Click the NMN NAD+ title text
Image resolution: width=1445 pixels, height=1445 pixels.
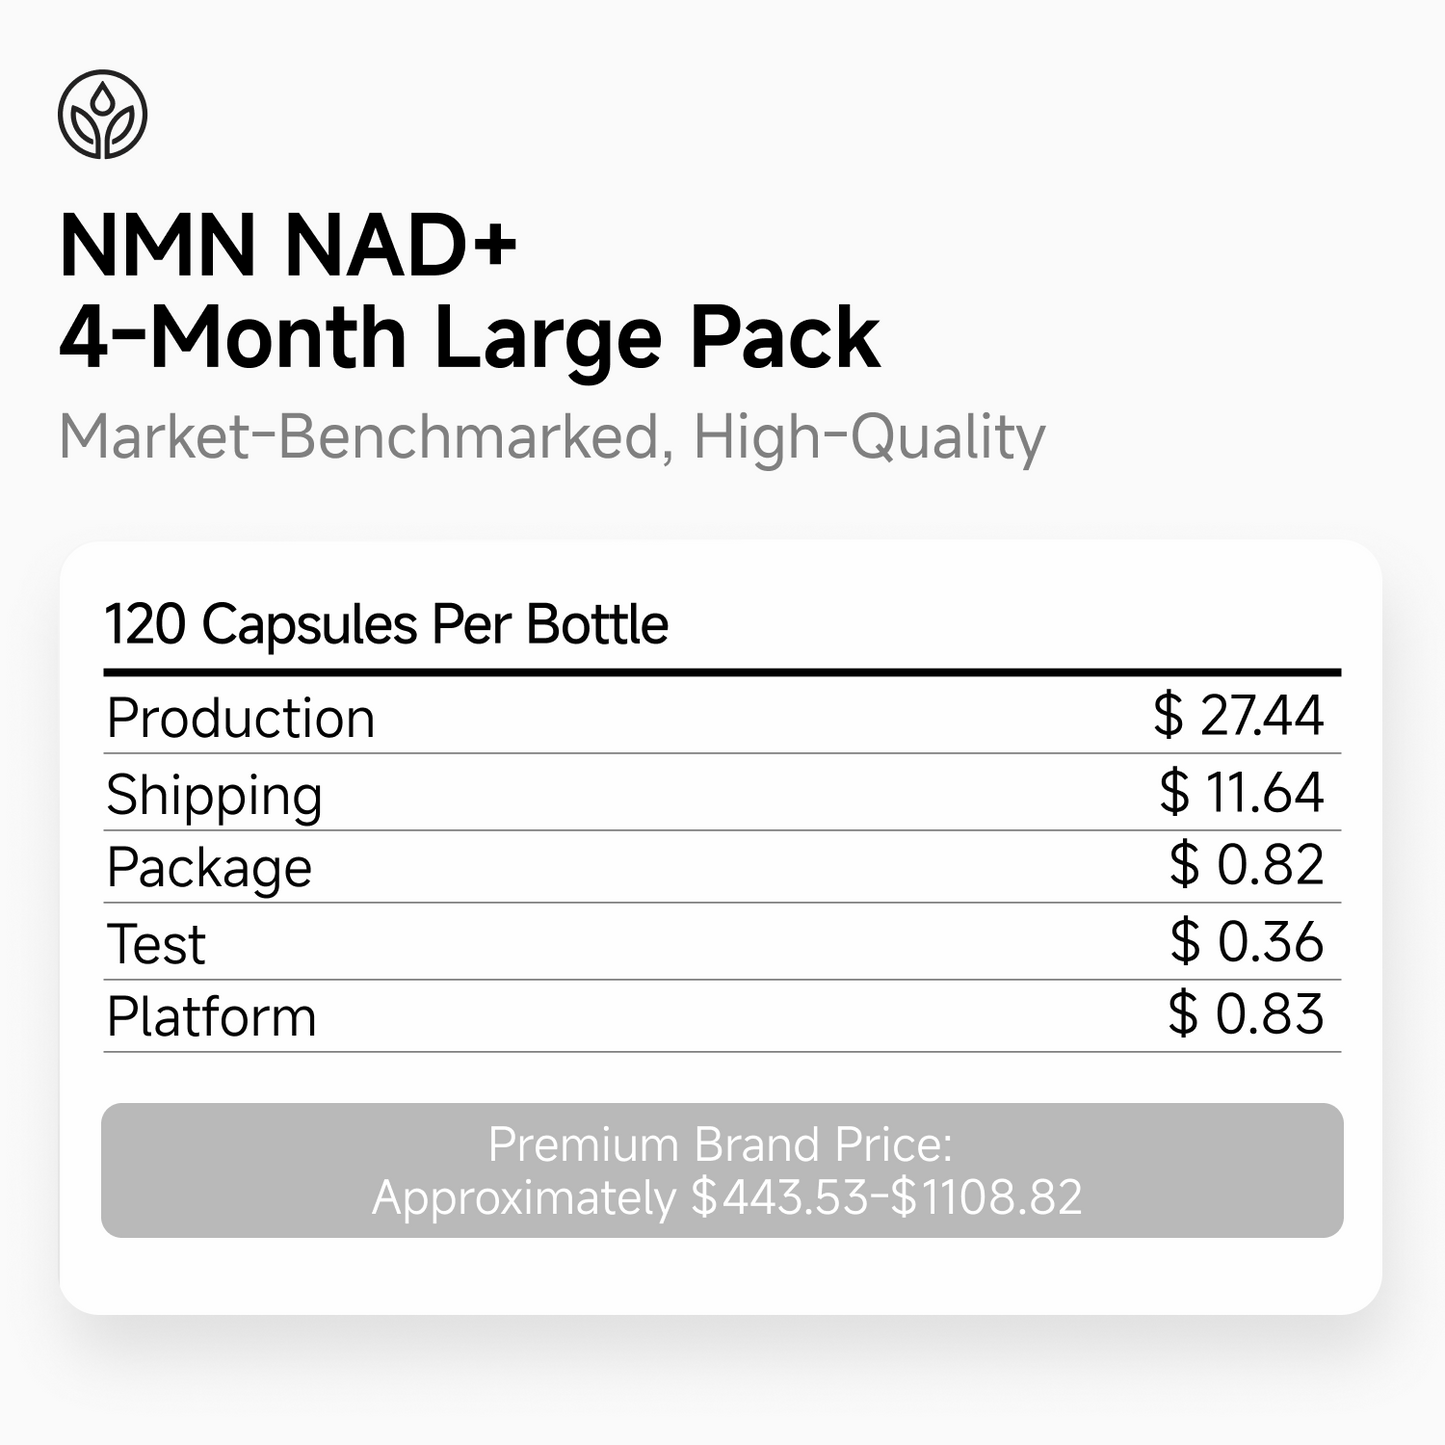click(288, 245)
